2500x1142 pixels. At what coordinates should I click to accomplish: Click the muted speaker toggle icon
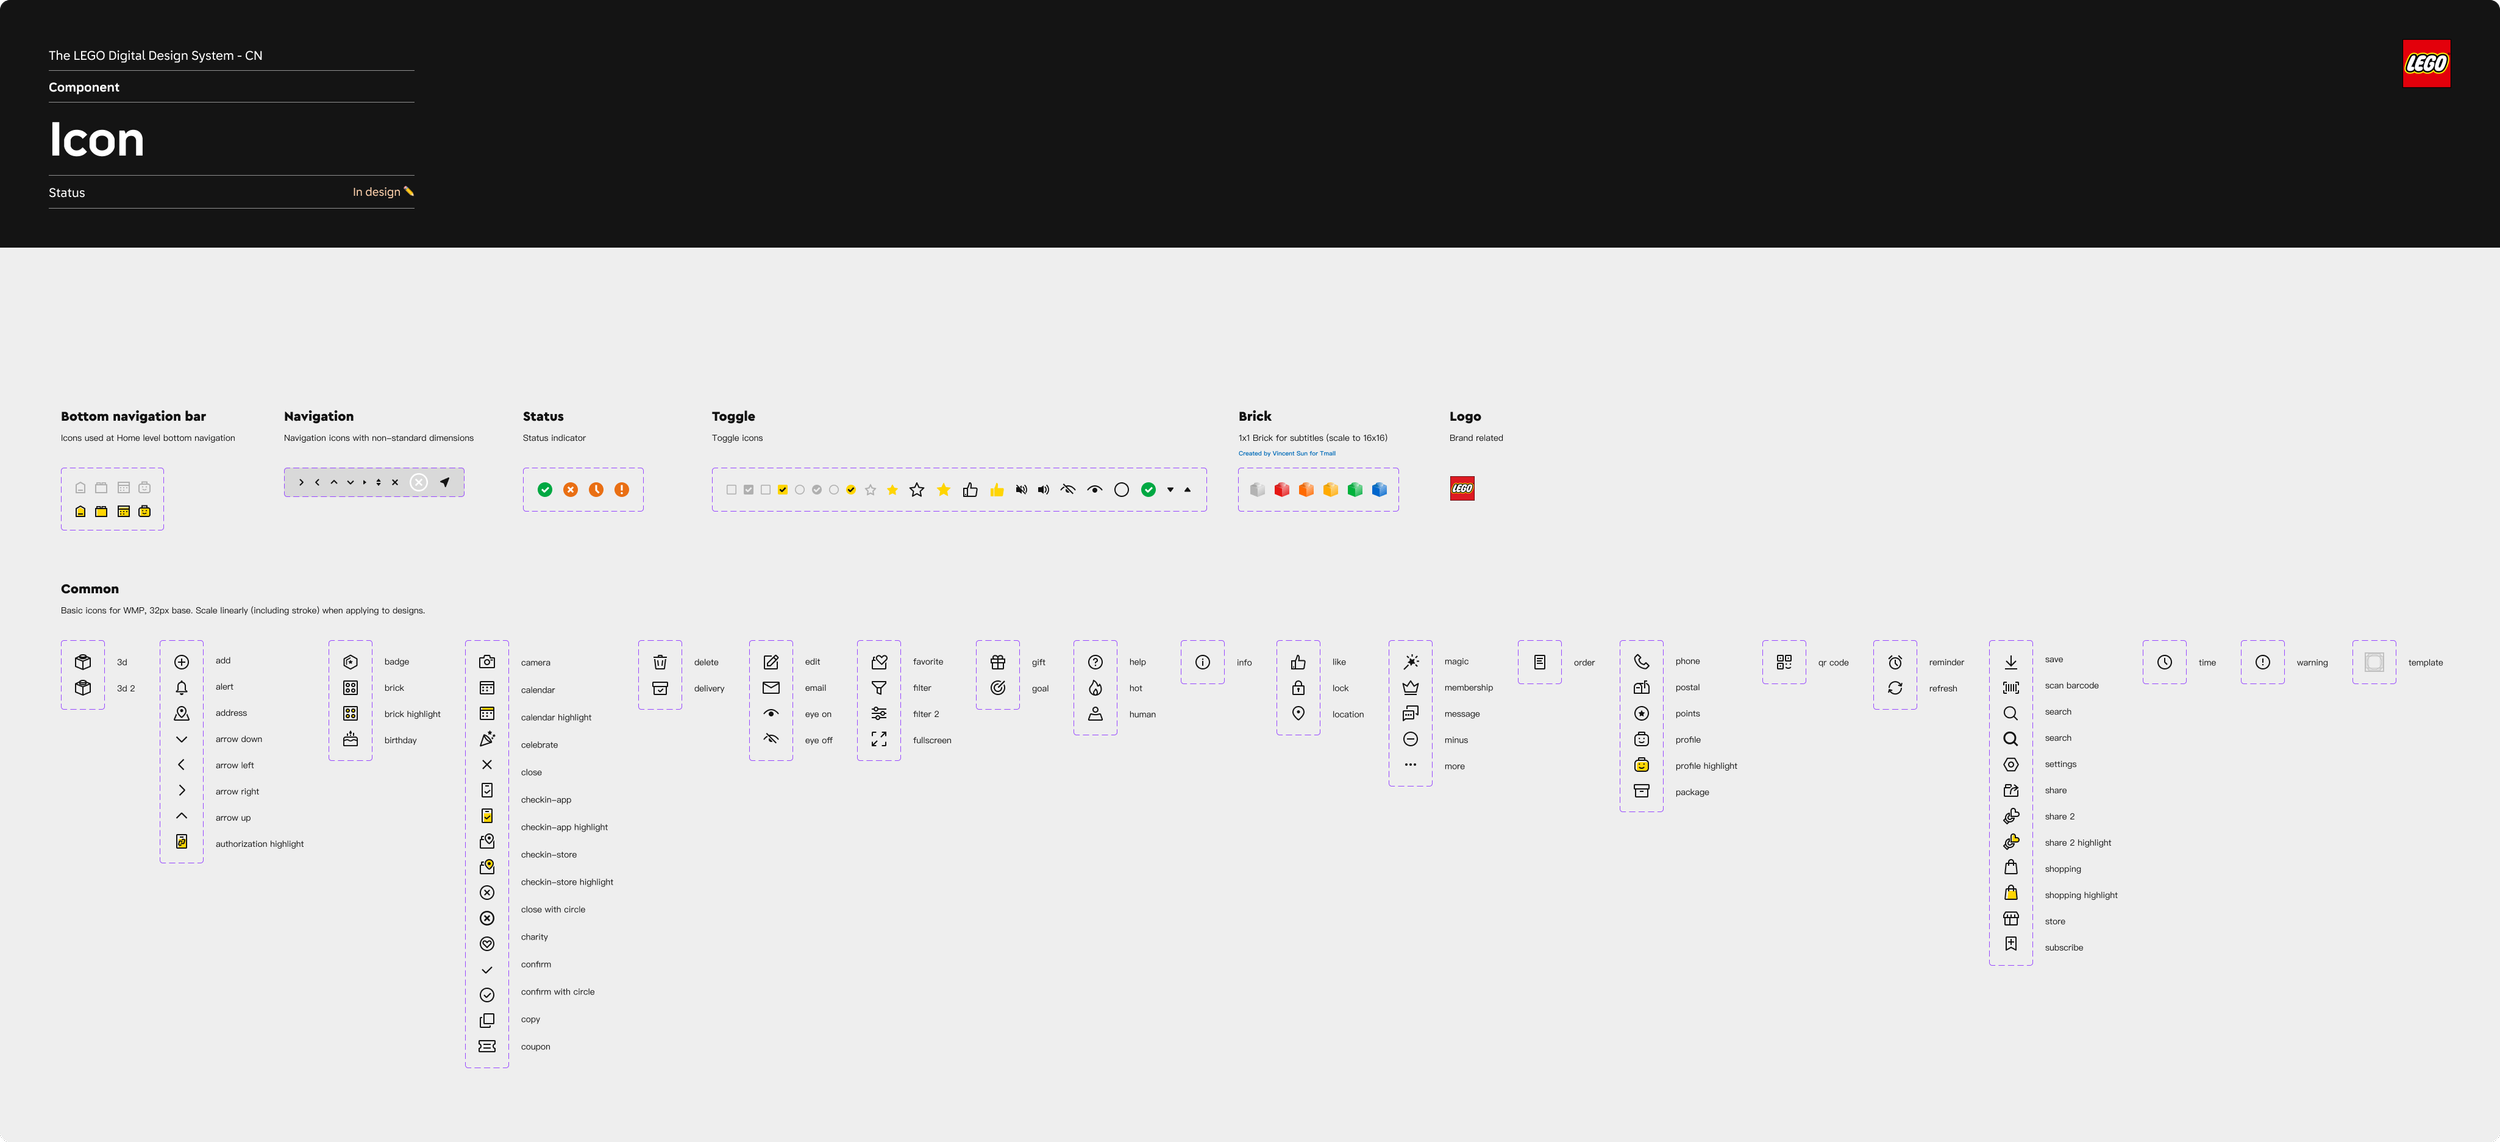pyautogui.click(x=1021, y=490)
